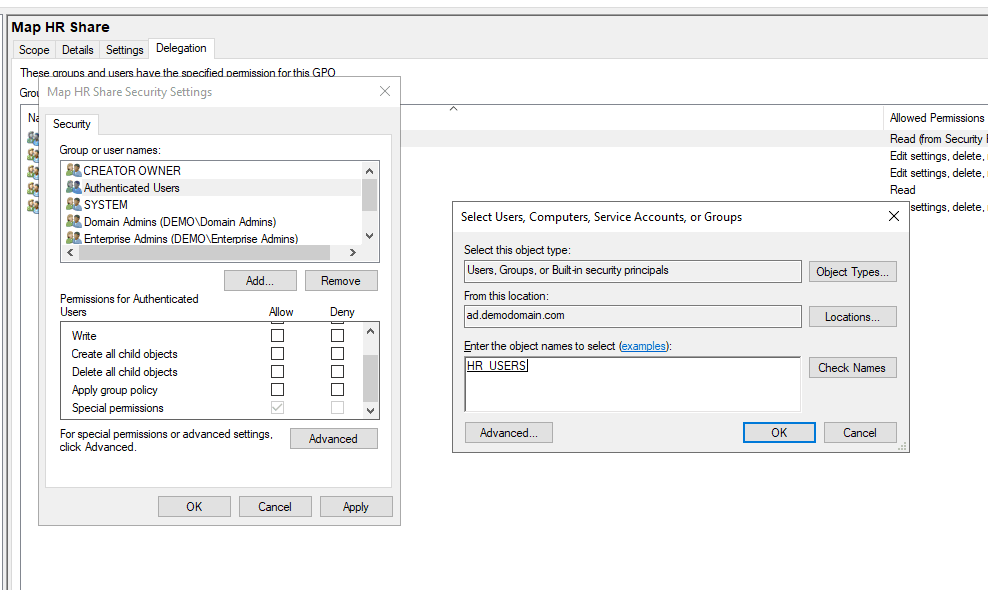Click the object names input field

click(632, 384)
